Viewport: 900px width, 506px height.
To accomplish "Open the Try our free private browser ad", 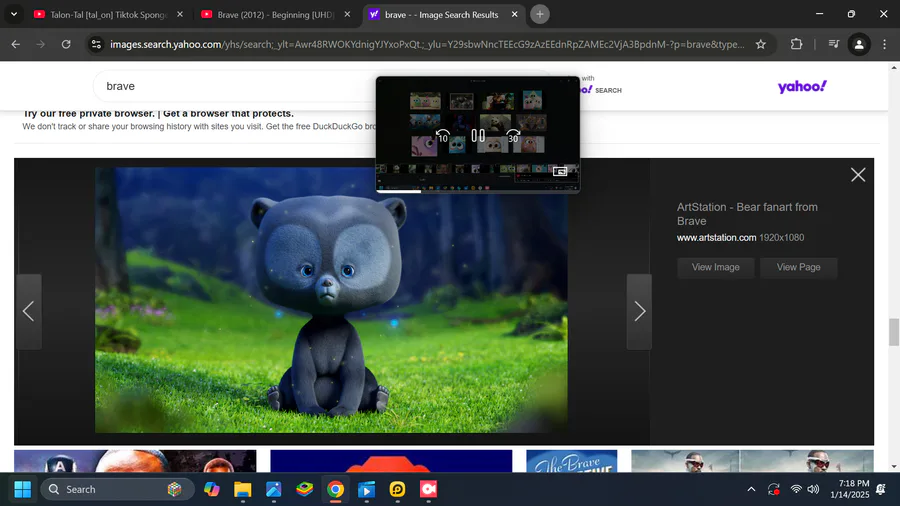I will point(159,114).
